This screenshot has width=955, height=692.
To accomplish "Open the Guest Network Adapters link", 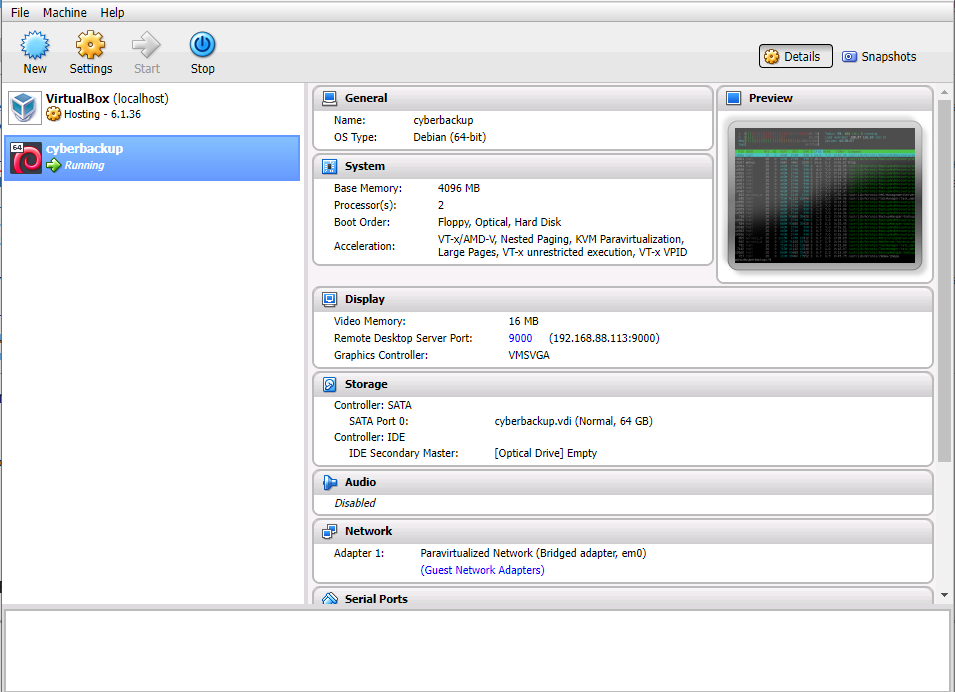I will click(x=482, y=570).
